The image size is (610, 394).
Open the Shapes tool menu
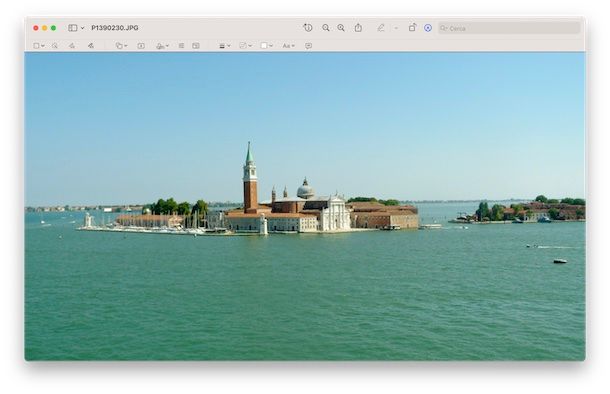pos(121,46)
